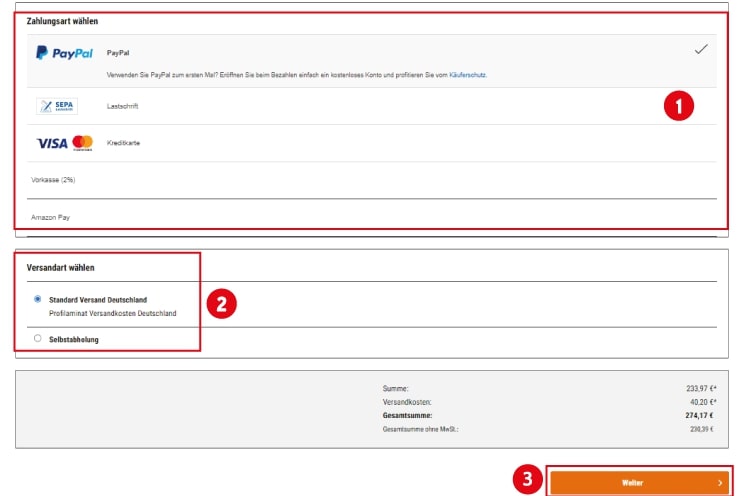Screen dimensions: 745x496
Task: Click the checkmark on the PayPal row
Action: [701, 49]
